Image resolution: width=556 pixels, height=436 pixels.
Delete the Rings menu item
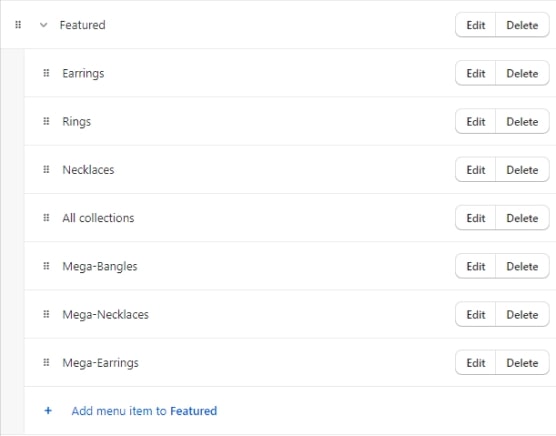(x=522, y=122)
